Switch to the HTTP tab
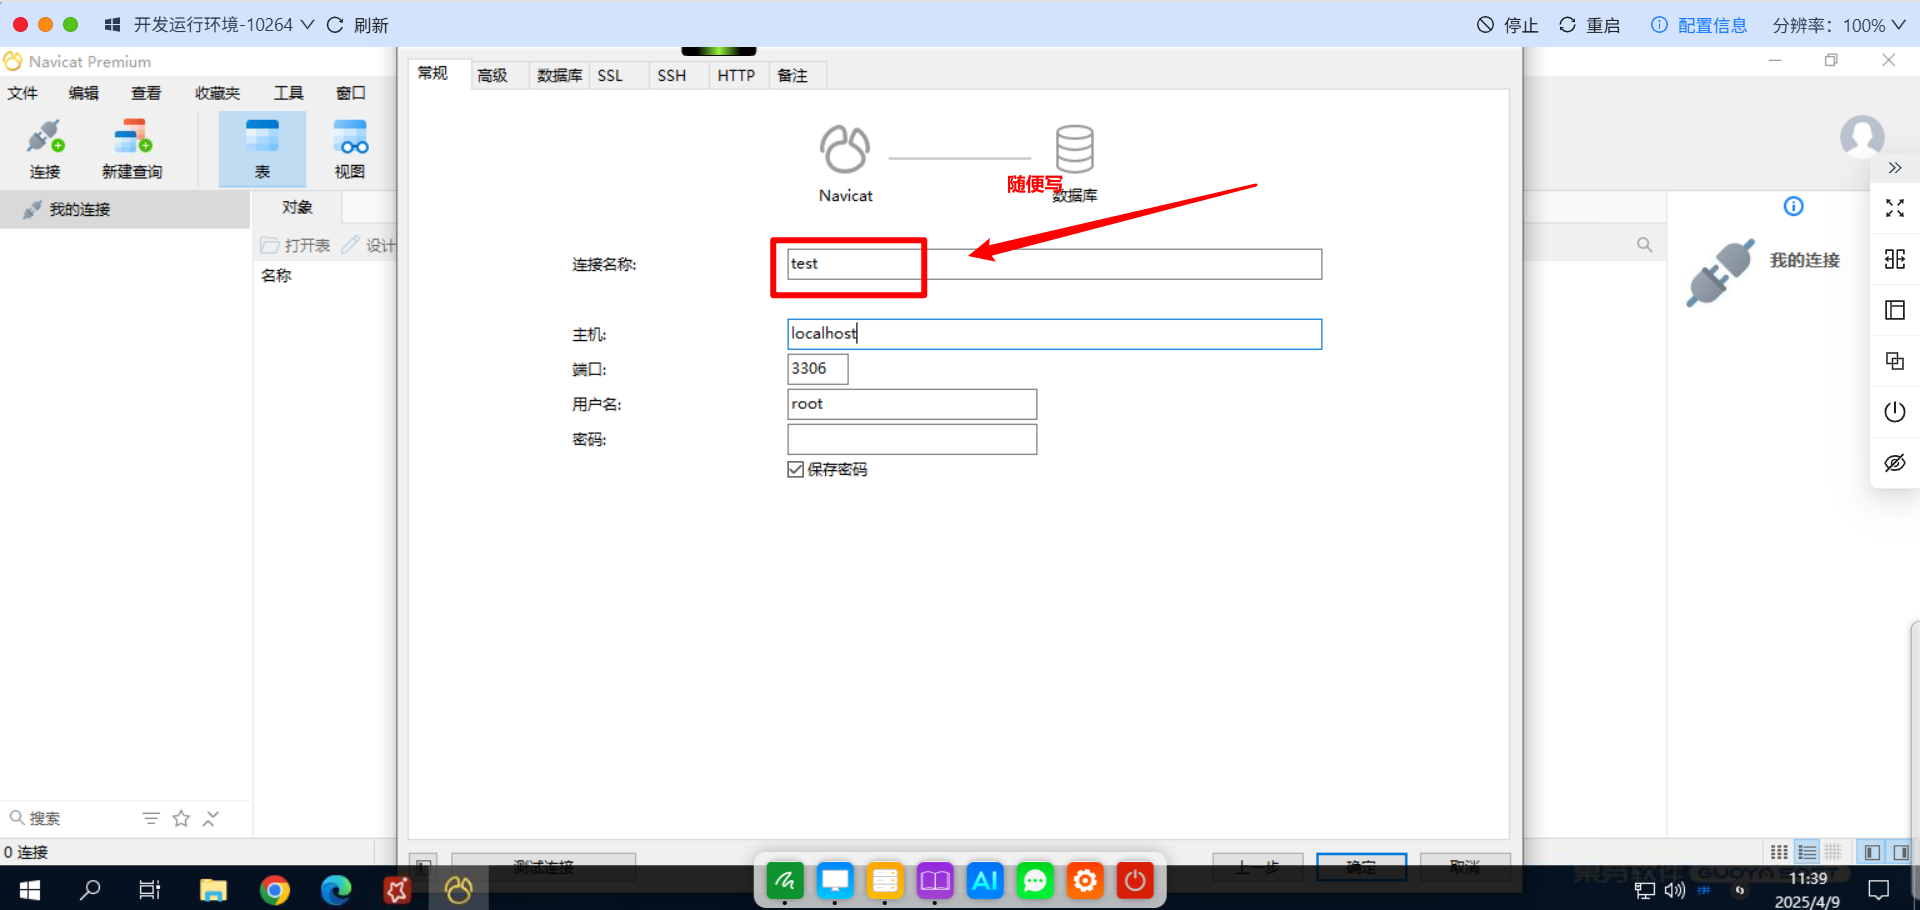 [736, 75]
